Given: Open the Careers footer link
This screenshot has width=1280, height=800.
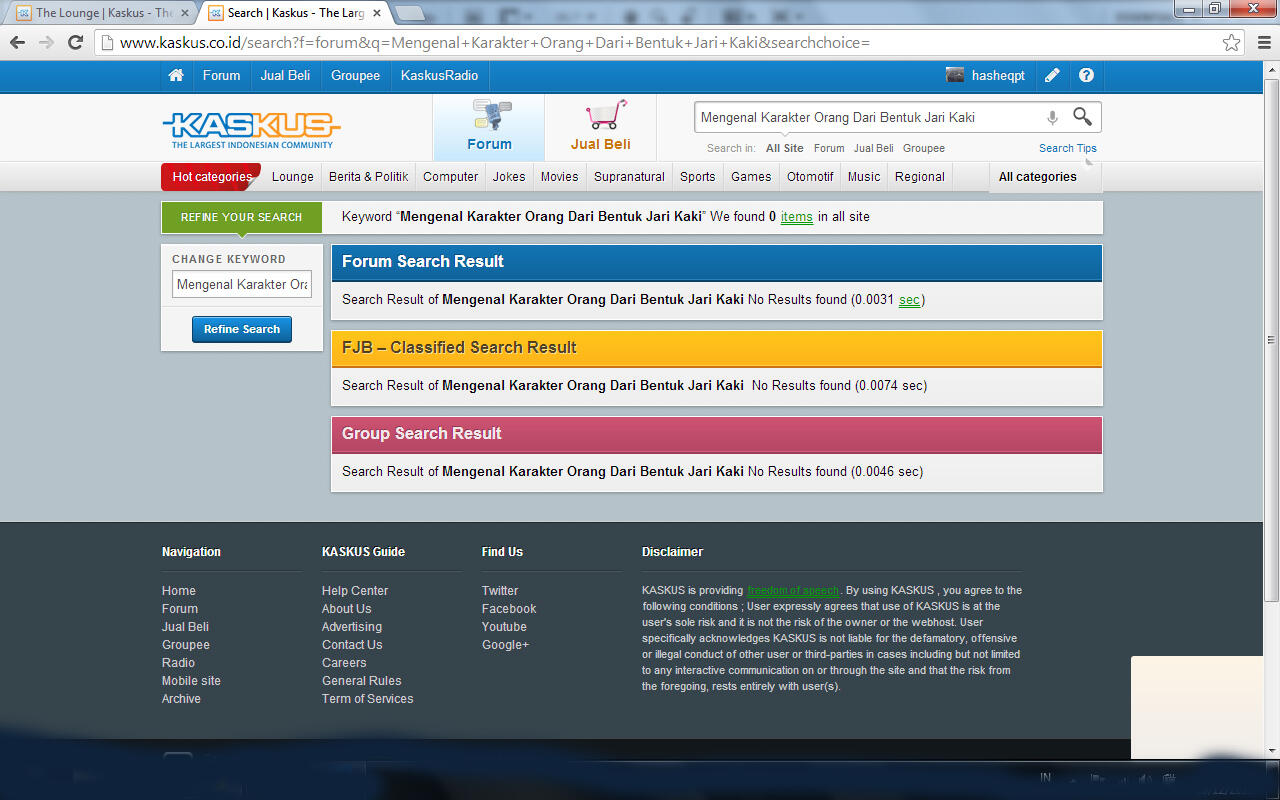Looking at the screenshot, I should click(x=344, y=663).
